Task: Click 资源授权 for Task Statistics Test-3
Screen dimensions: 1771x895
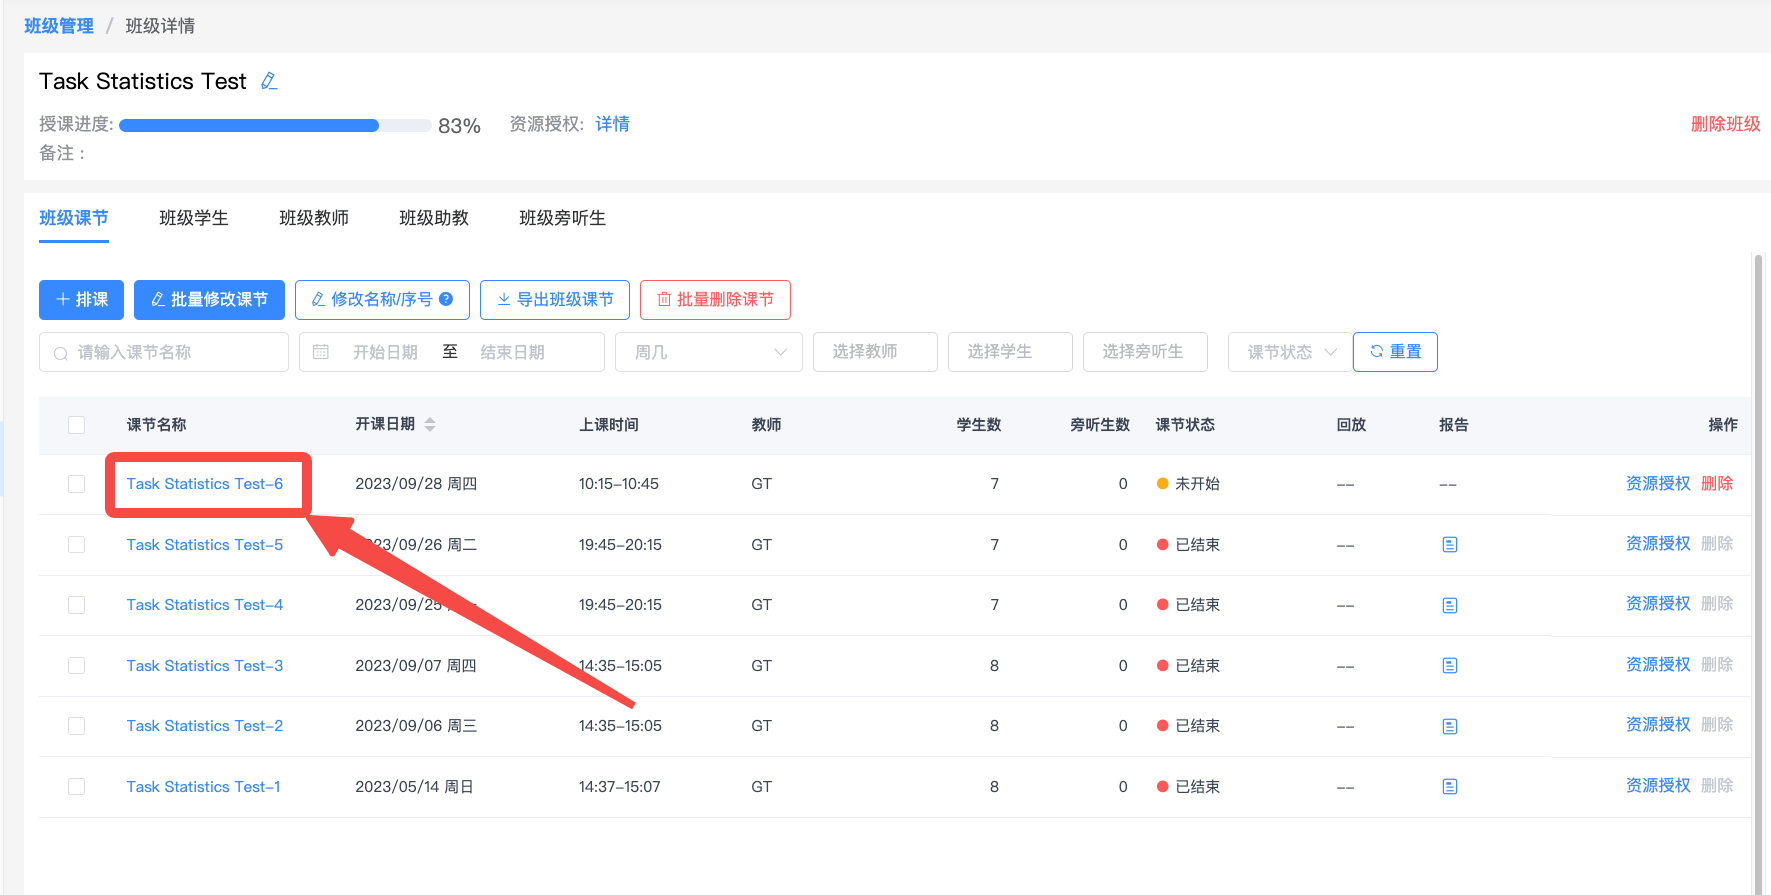Action: click(1658, 665)
